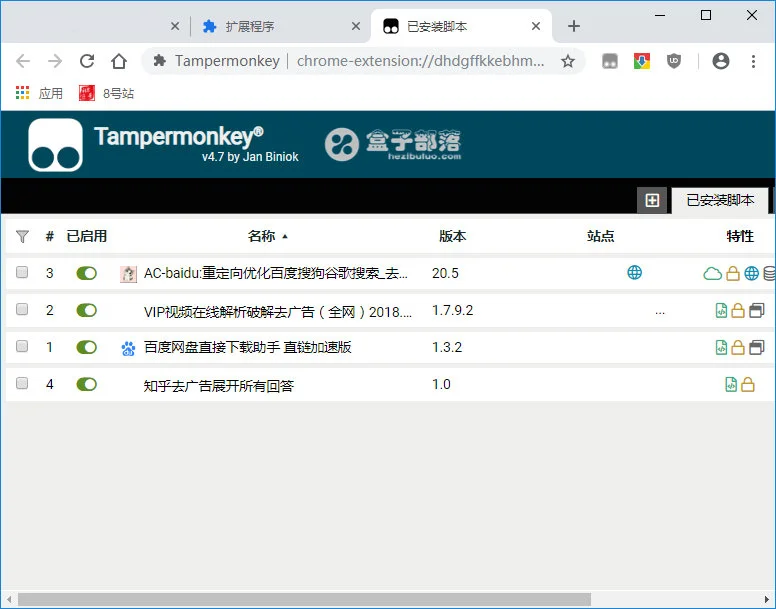Click the globe feature icon beside the AC-baidu lock
Viewport: 776px width, 609px height.
pos(751,273)
